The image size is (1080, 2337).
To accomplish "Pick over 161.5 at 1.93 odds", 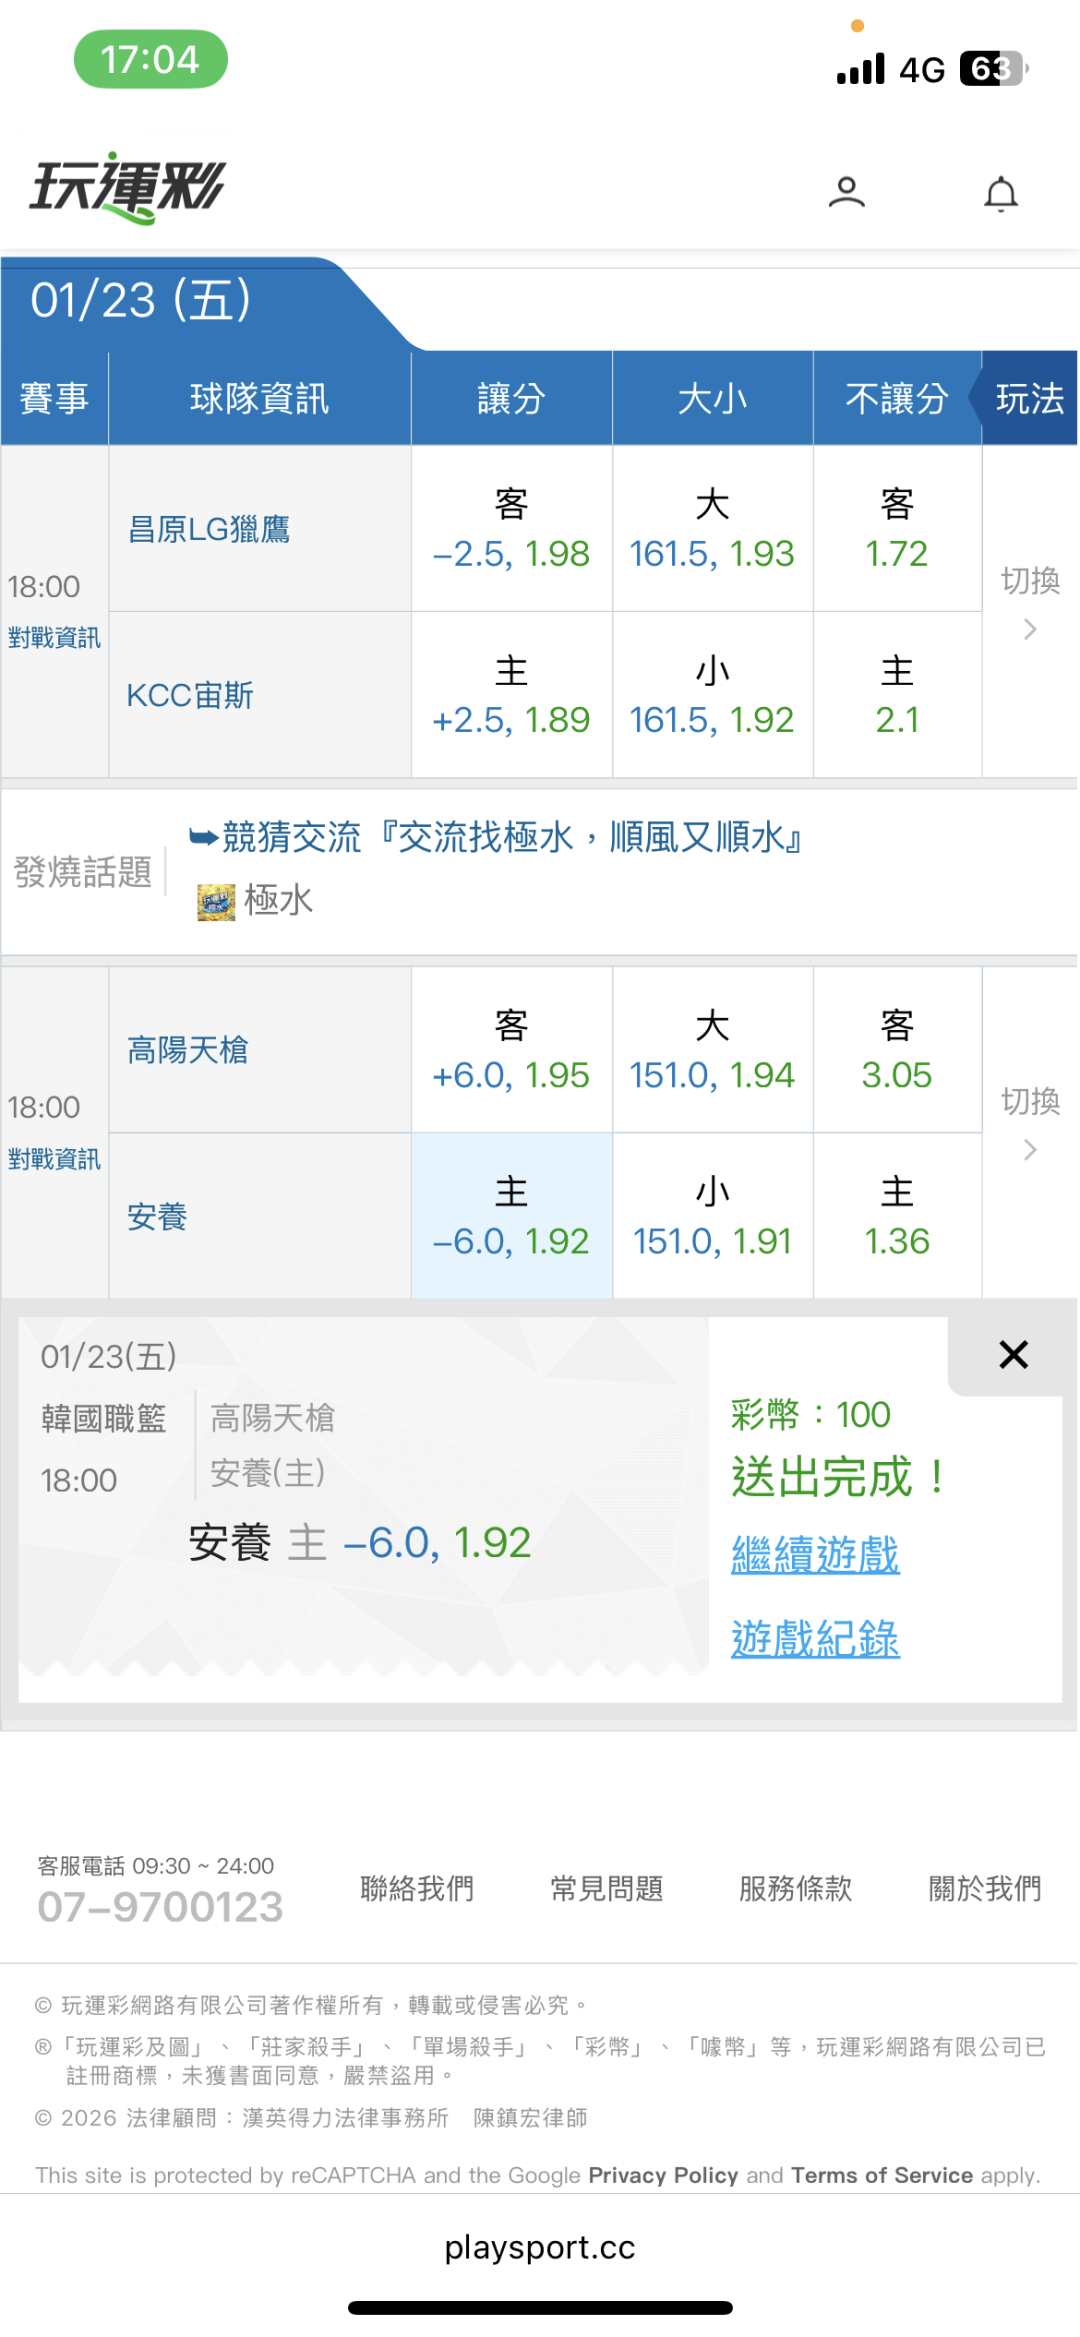I will click(x=712, y=530).
